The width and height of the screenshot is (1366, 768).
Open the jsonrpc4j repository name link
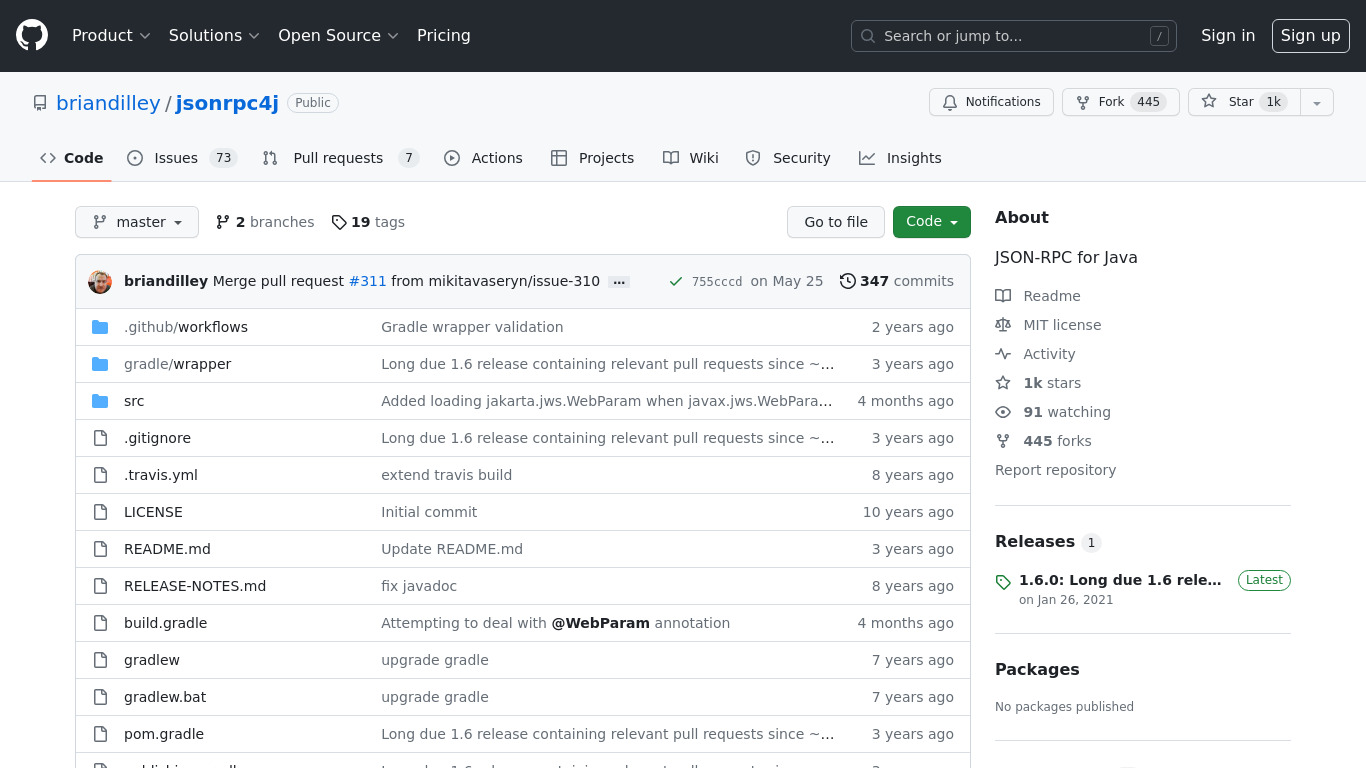(x=227, y=103)
